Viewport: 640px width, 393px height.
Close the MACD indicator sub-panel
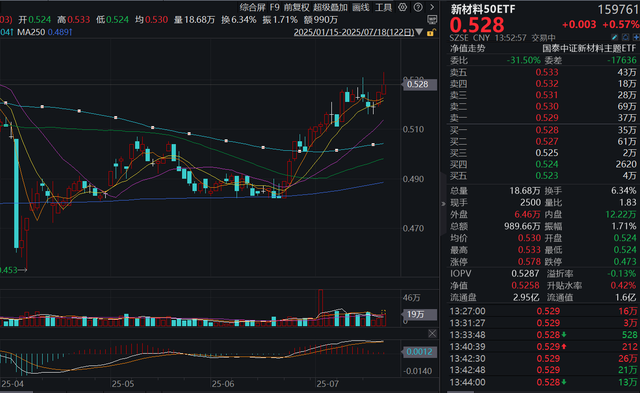(432, 334)
